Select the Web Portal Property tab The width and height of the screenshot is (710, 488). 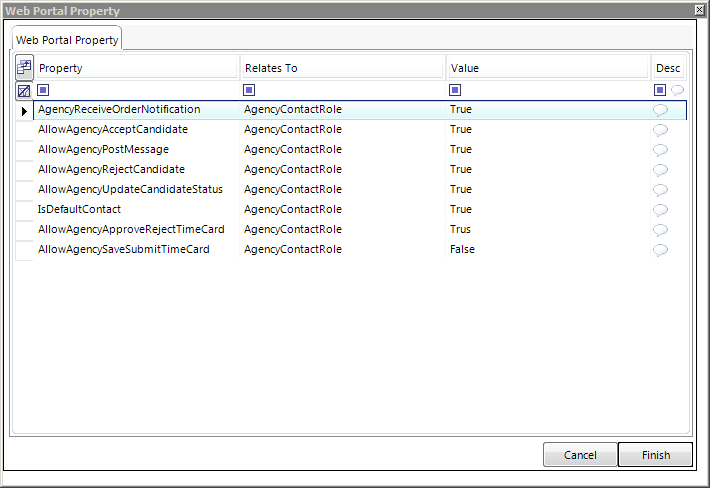(x=67, y=40)
